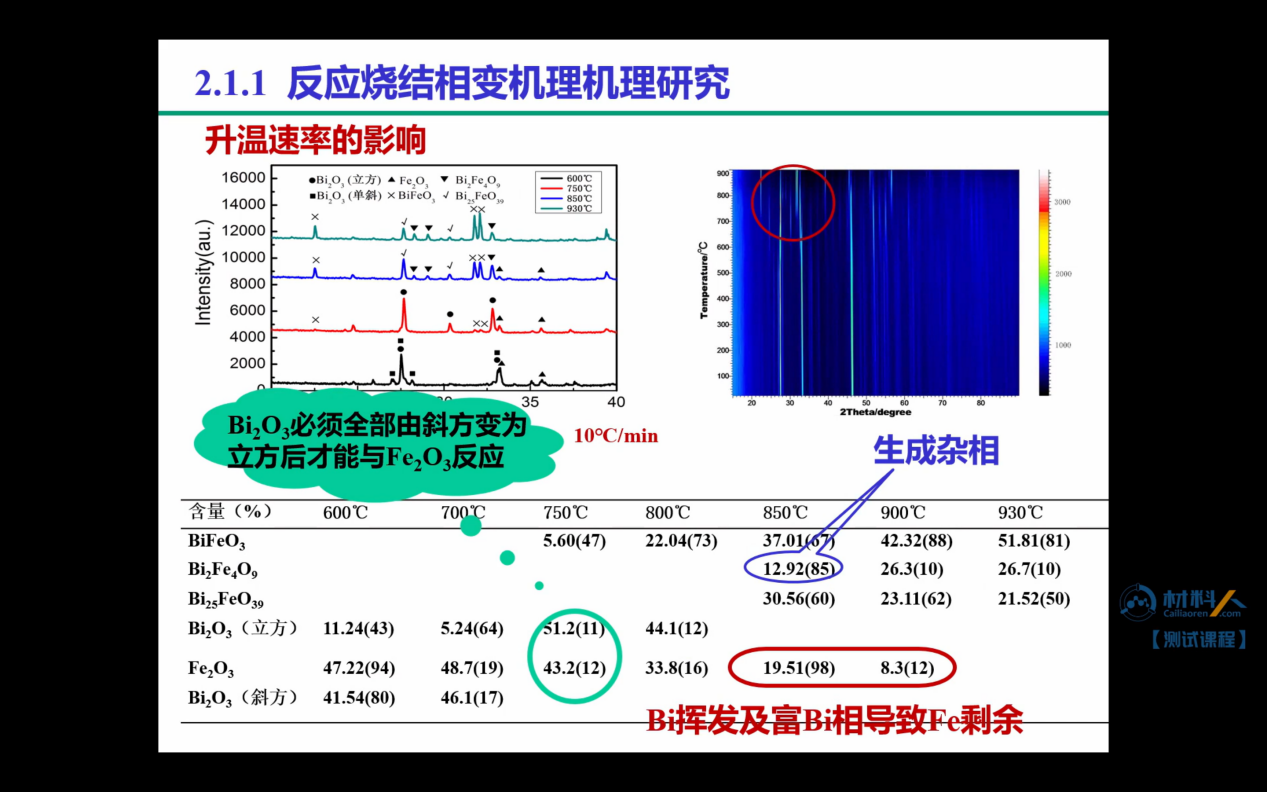The width and height of the screenshot is (1267, 792).
Task: Select the "Bi2O3（立方）" table row label
Action: 244,629
